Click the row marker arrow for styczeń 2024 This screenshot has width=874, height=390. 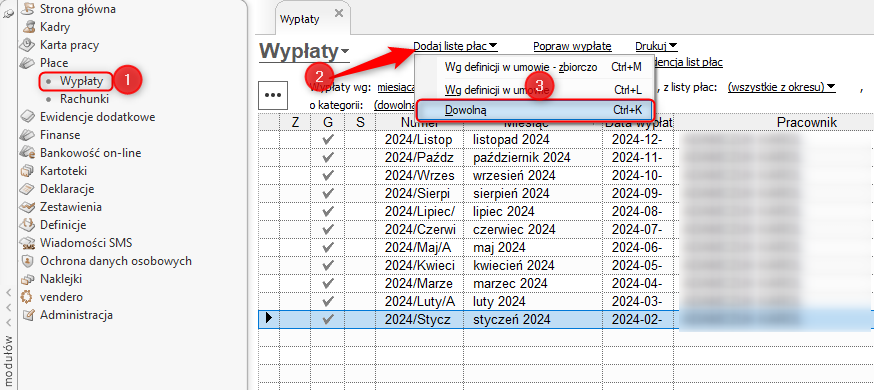[269, 319]
